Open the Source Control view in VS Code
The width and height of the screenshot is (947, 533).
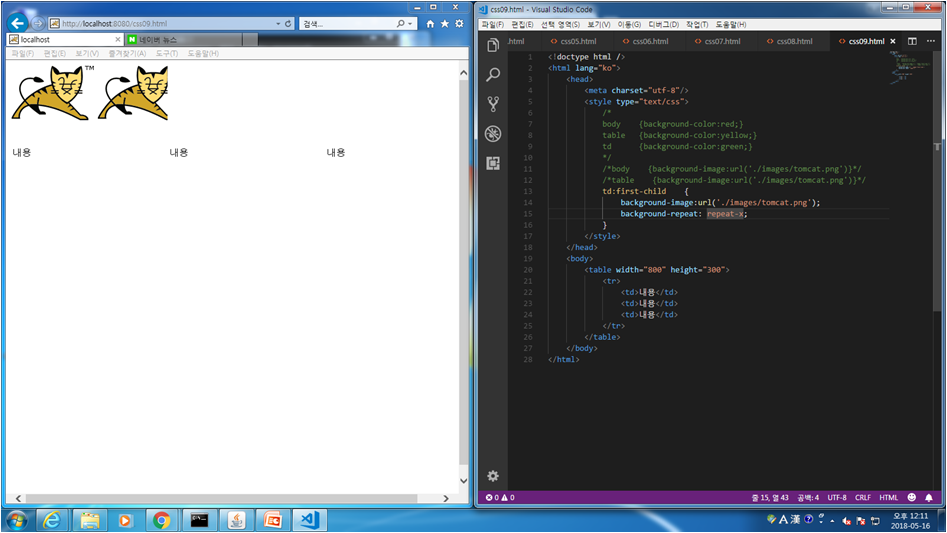pyautogui.click(x=493, y=104)
